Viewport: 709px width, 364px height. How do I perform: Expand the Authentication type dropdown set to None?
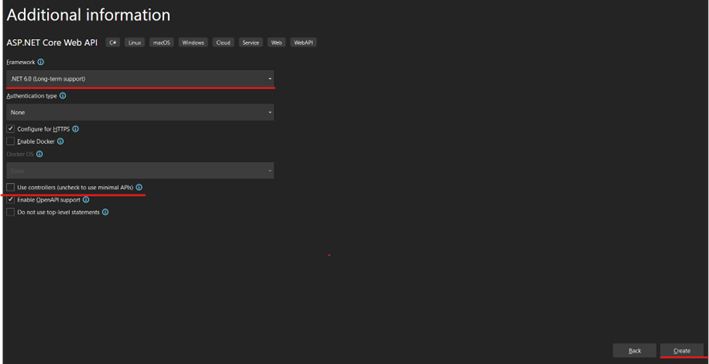point(140,112)
